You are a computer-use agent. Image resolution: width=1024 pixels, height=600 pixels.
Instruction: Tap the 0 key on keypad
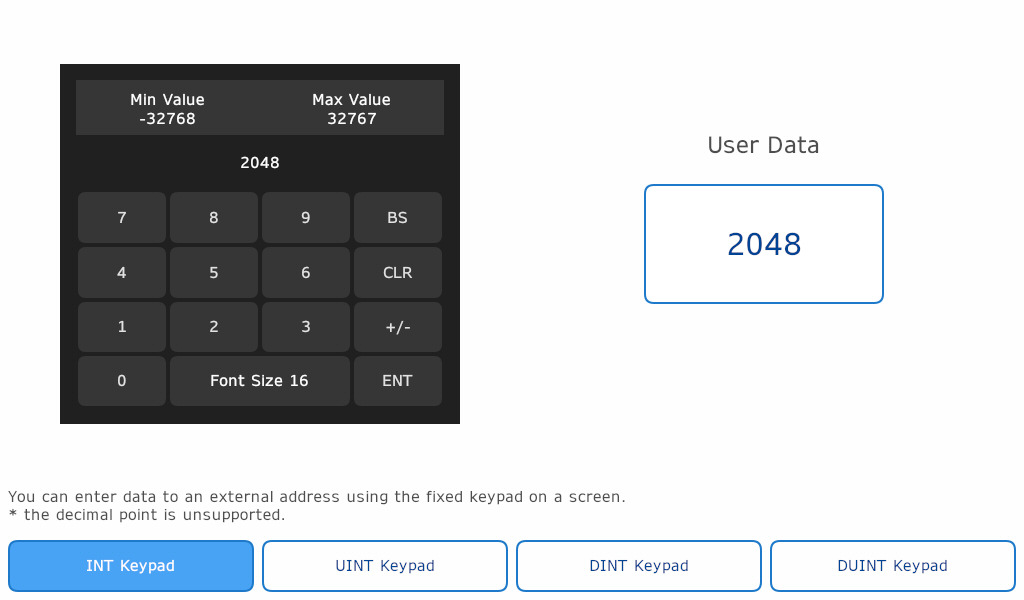(121, 381)
